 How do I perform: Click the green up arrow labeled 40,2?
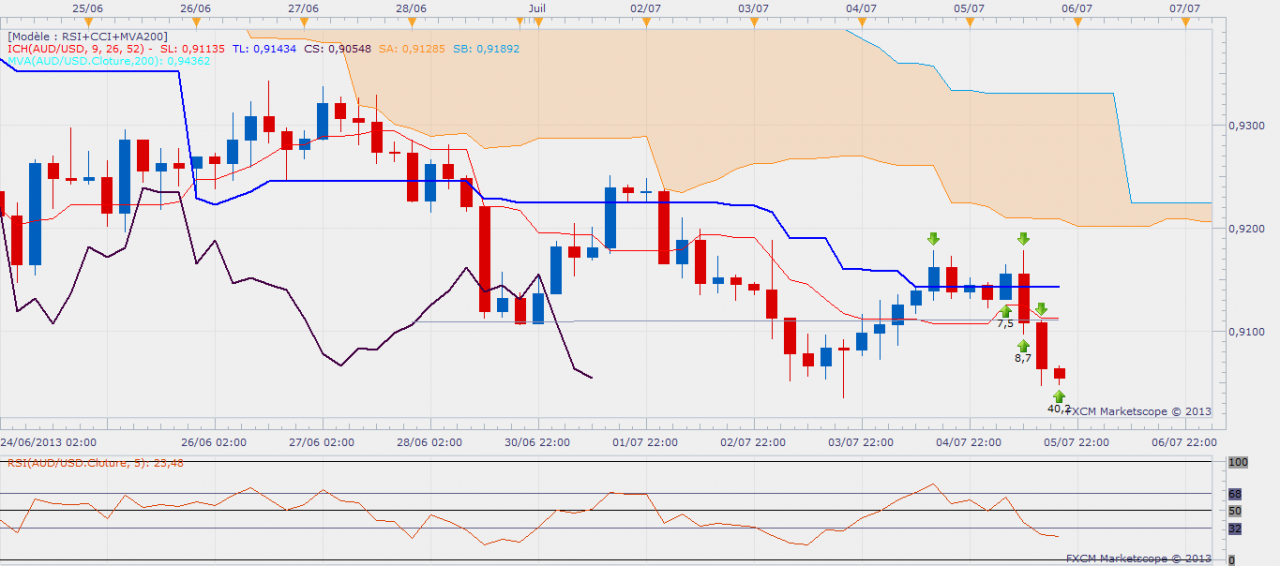(1059, 396)
